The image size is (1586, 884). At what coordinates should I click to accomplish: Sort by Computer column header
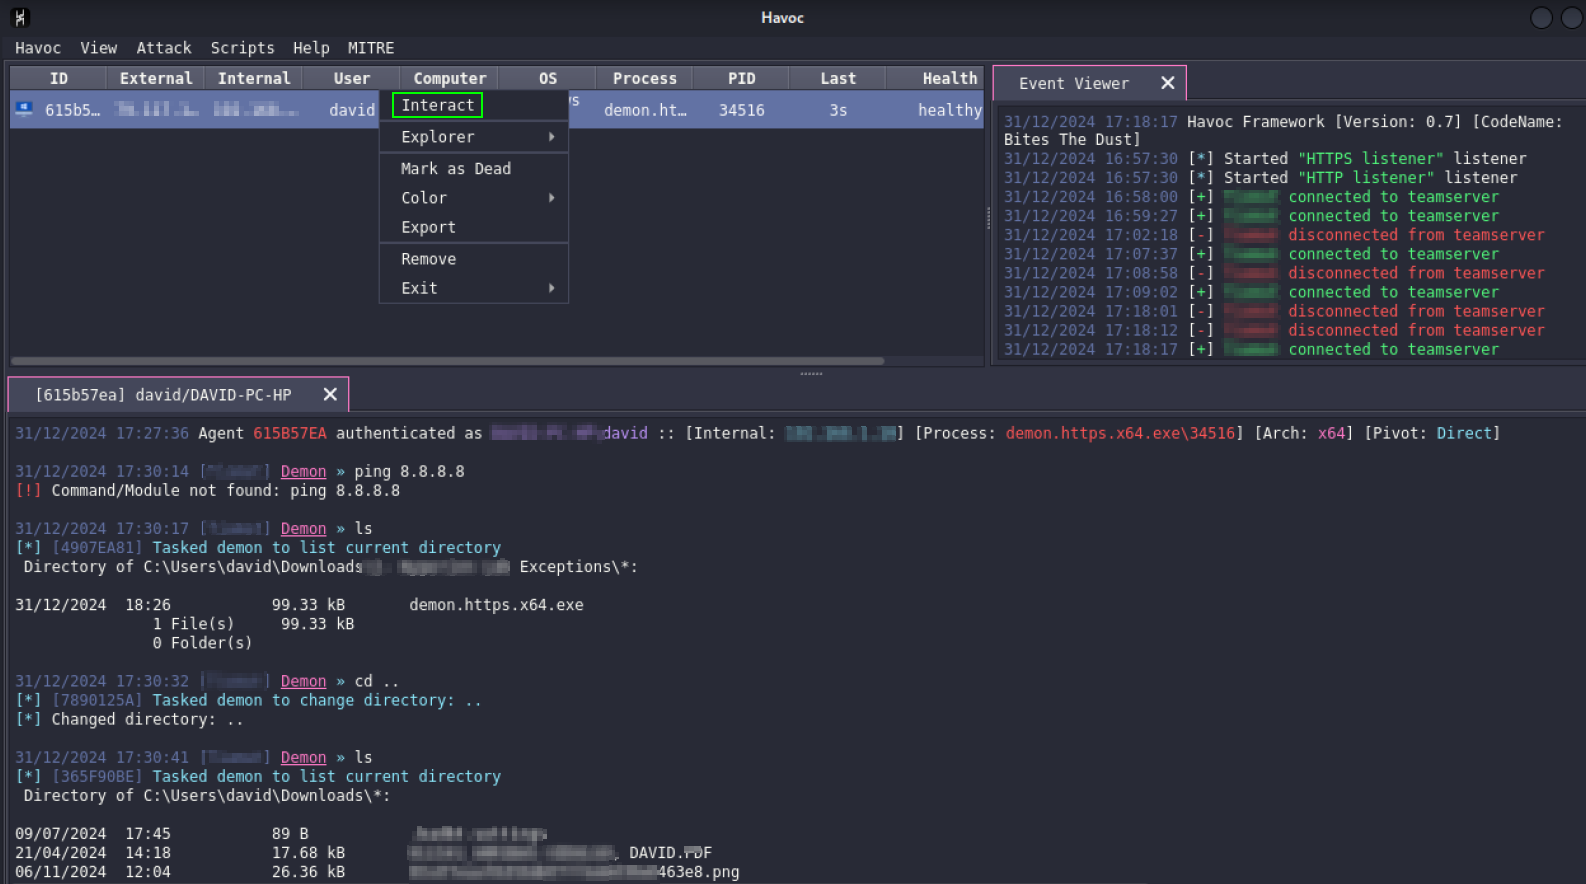(x=450, y=78)
